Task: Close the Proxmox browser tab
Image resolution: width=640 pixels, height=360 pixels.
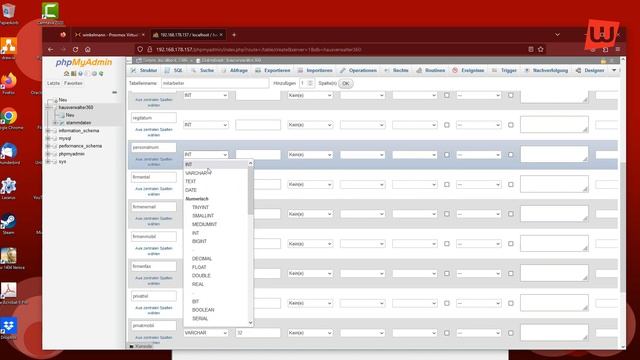Action: 143,35
